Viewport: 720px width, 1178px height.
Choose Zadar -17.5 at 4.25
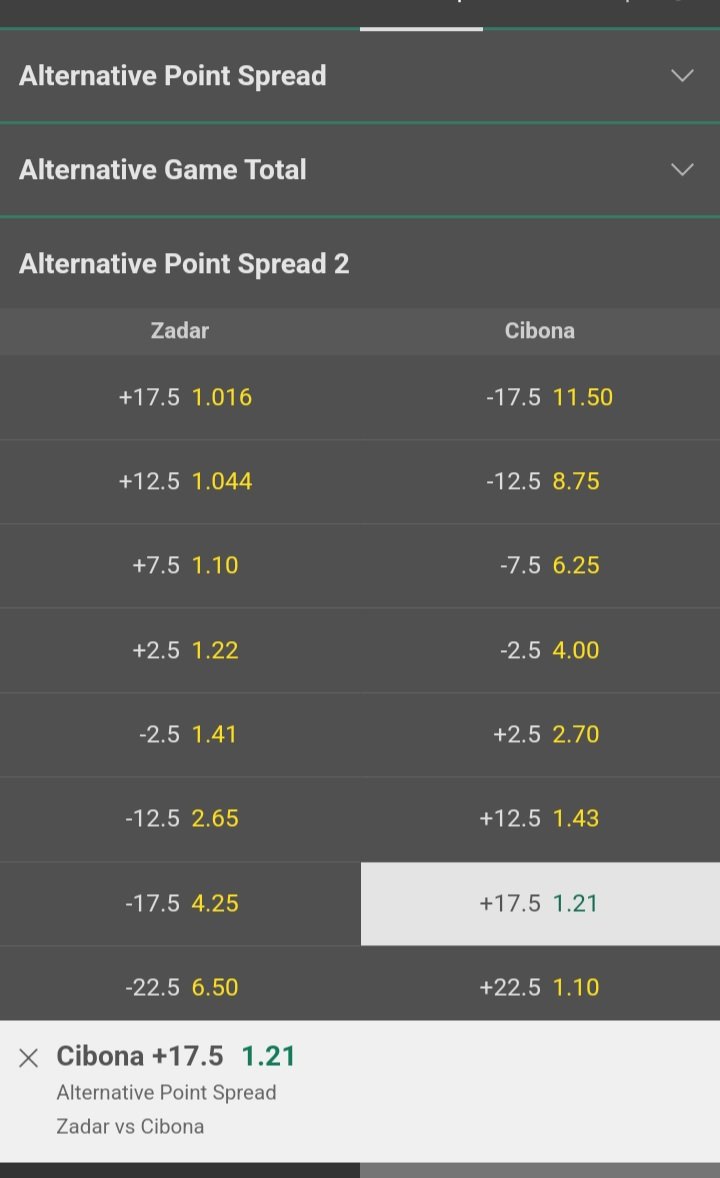181,903
